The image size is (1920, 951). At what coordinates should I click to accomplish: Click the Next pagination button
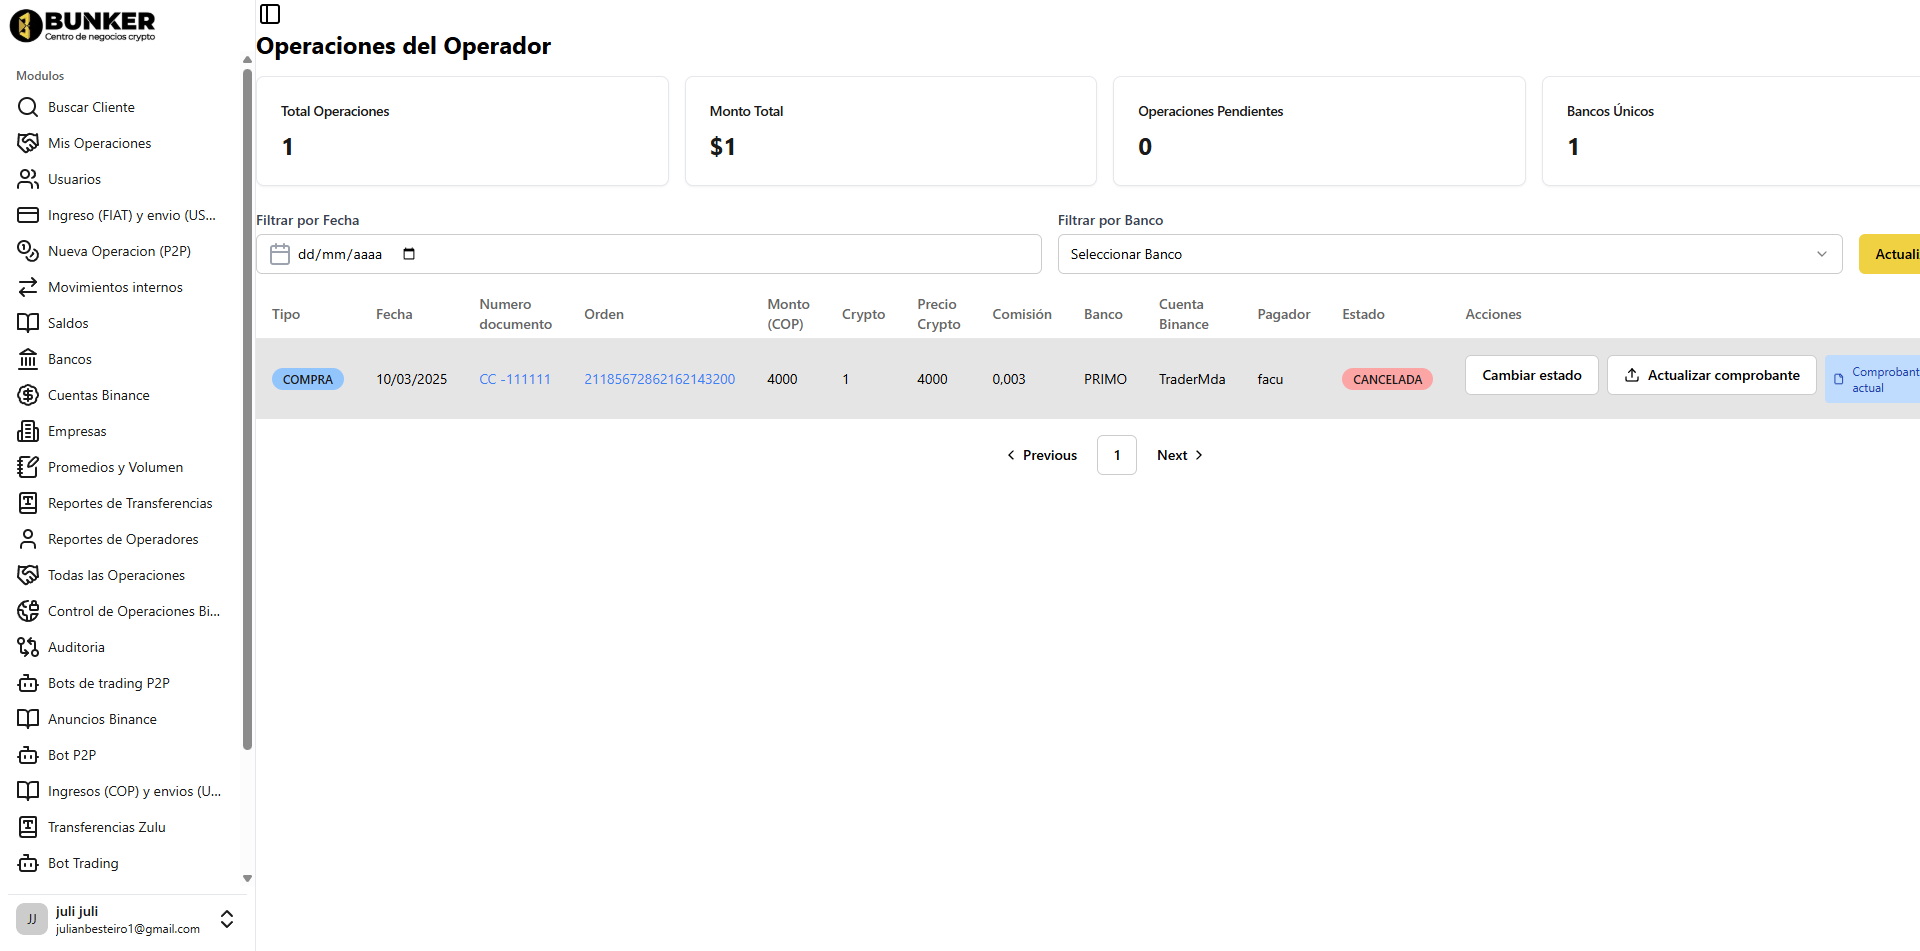[1179, 455]
